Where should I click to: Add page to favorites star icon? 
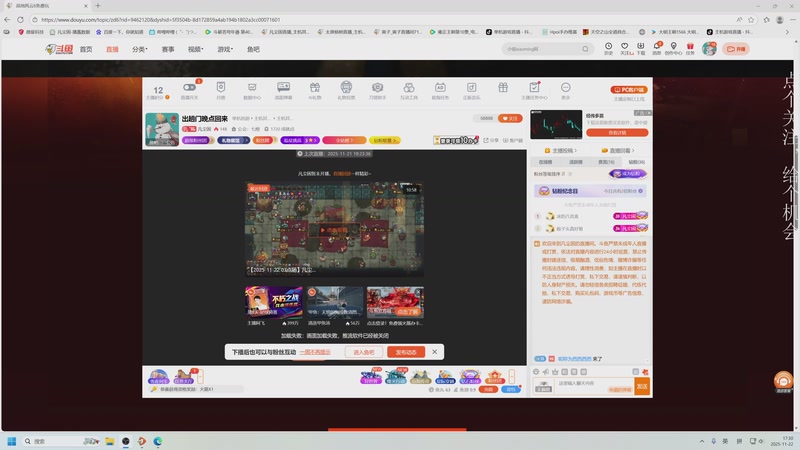[751, 19]
